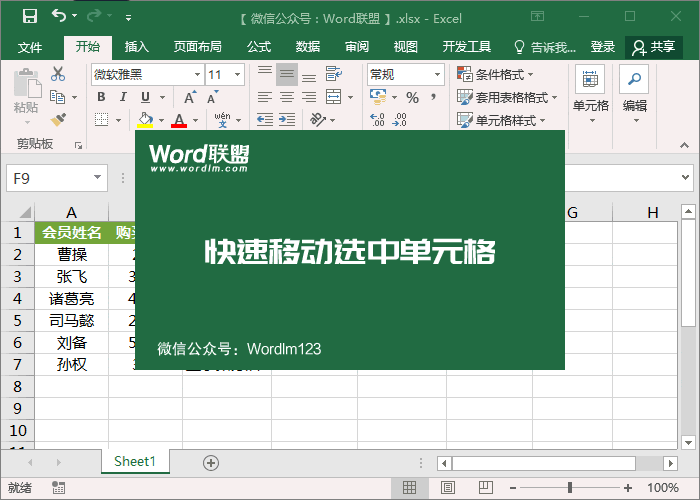The width and height of the screenshot is (700, 500).
Task: Toggle Bold formatting
Action: pyautogui.click(x=101, y=97)
